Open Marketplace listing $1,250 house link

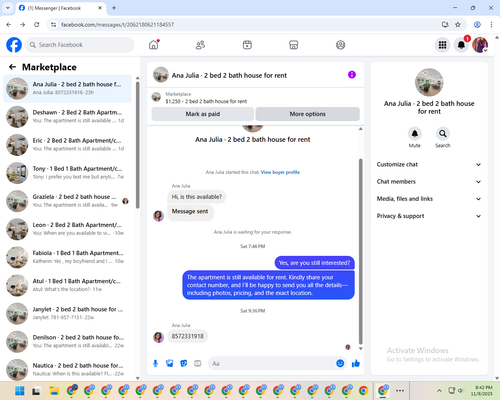point(206,101)
